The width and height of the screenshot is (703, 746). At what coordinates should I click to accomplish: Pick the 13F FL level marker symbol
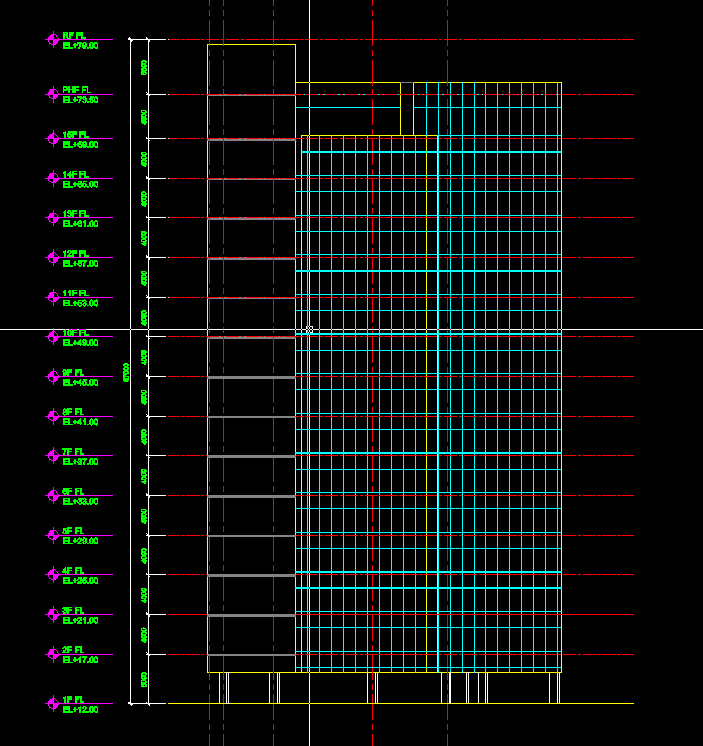(x=53, y=218)
